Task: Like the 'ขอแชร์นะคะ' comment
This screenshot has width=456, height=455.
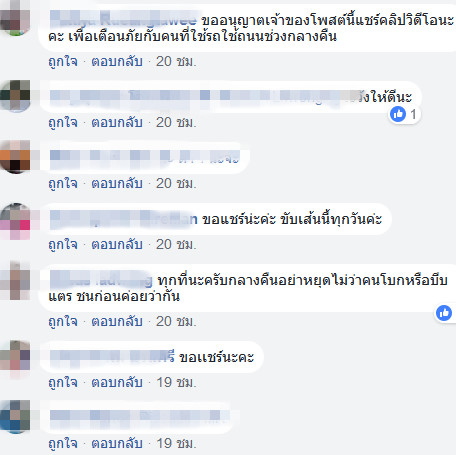Action: point(63,383)
